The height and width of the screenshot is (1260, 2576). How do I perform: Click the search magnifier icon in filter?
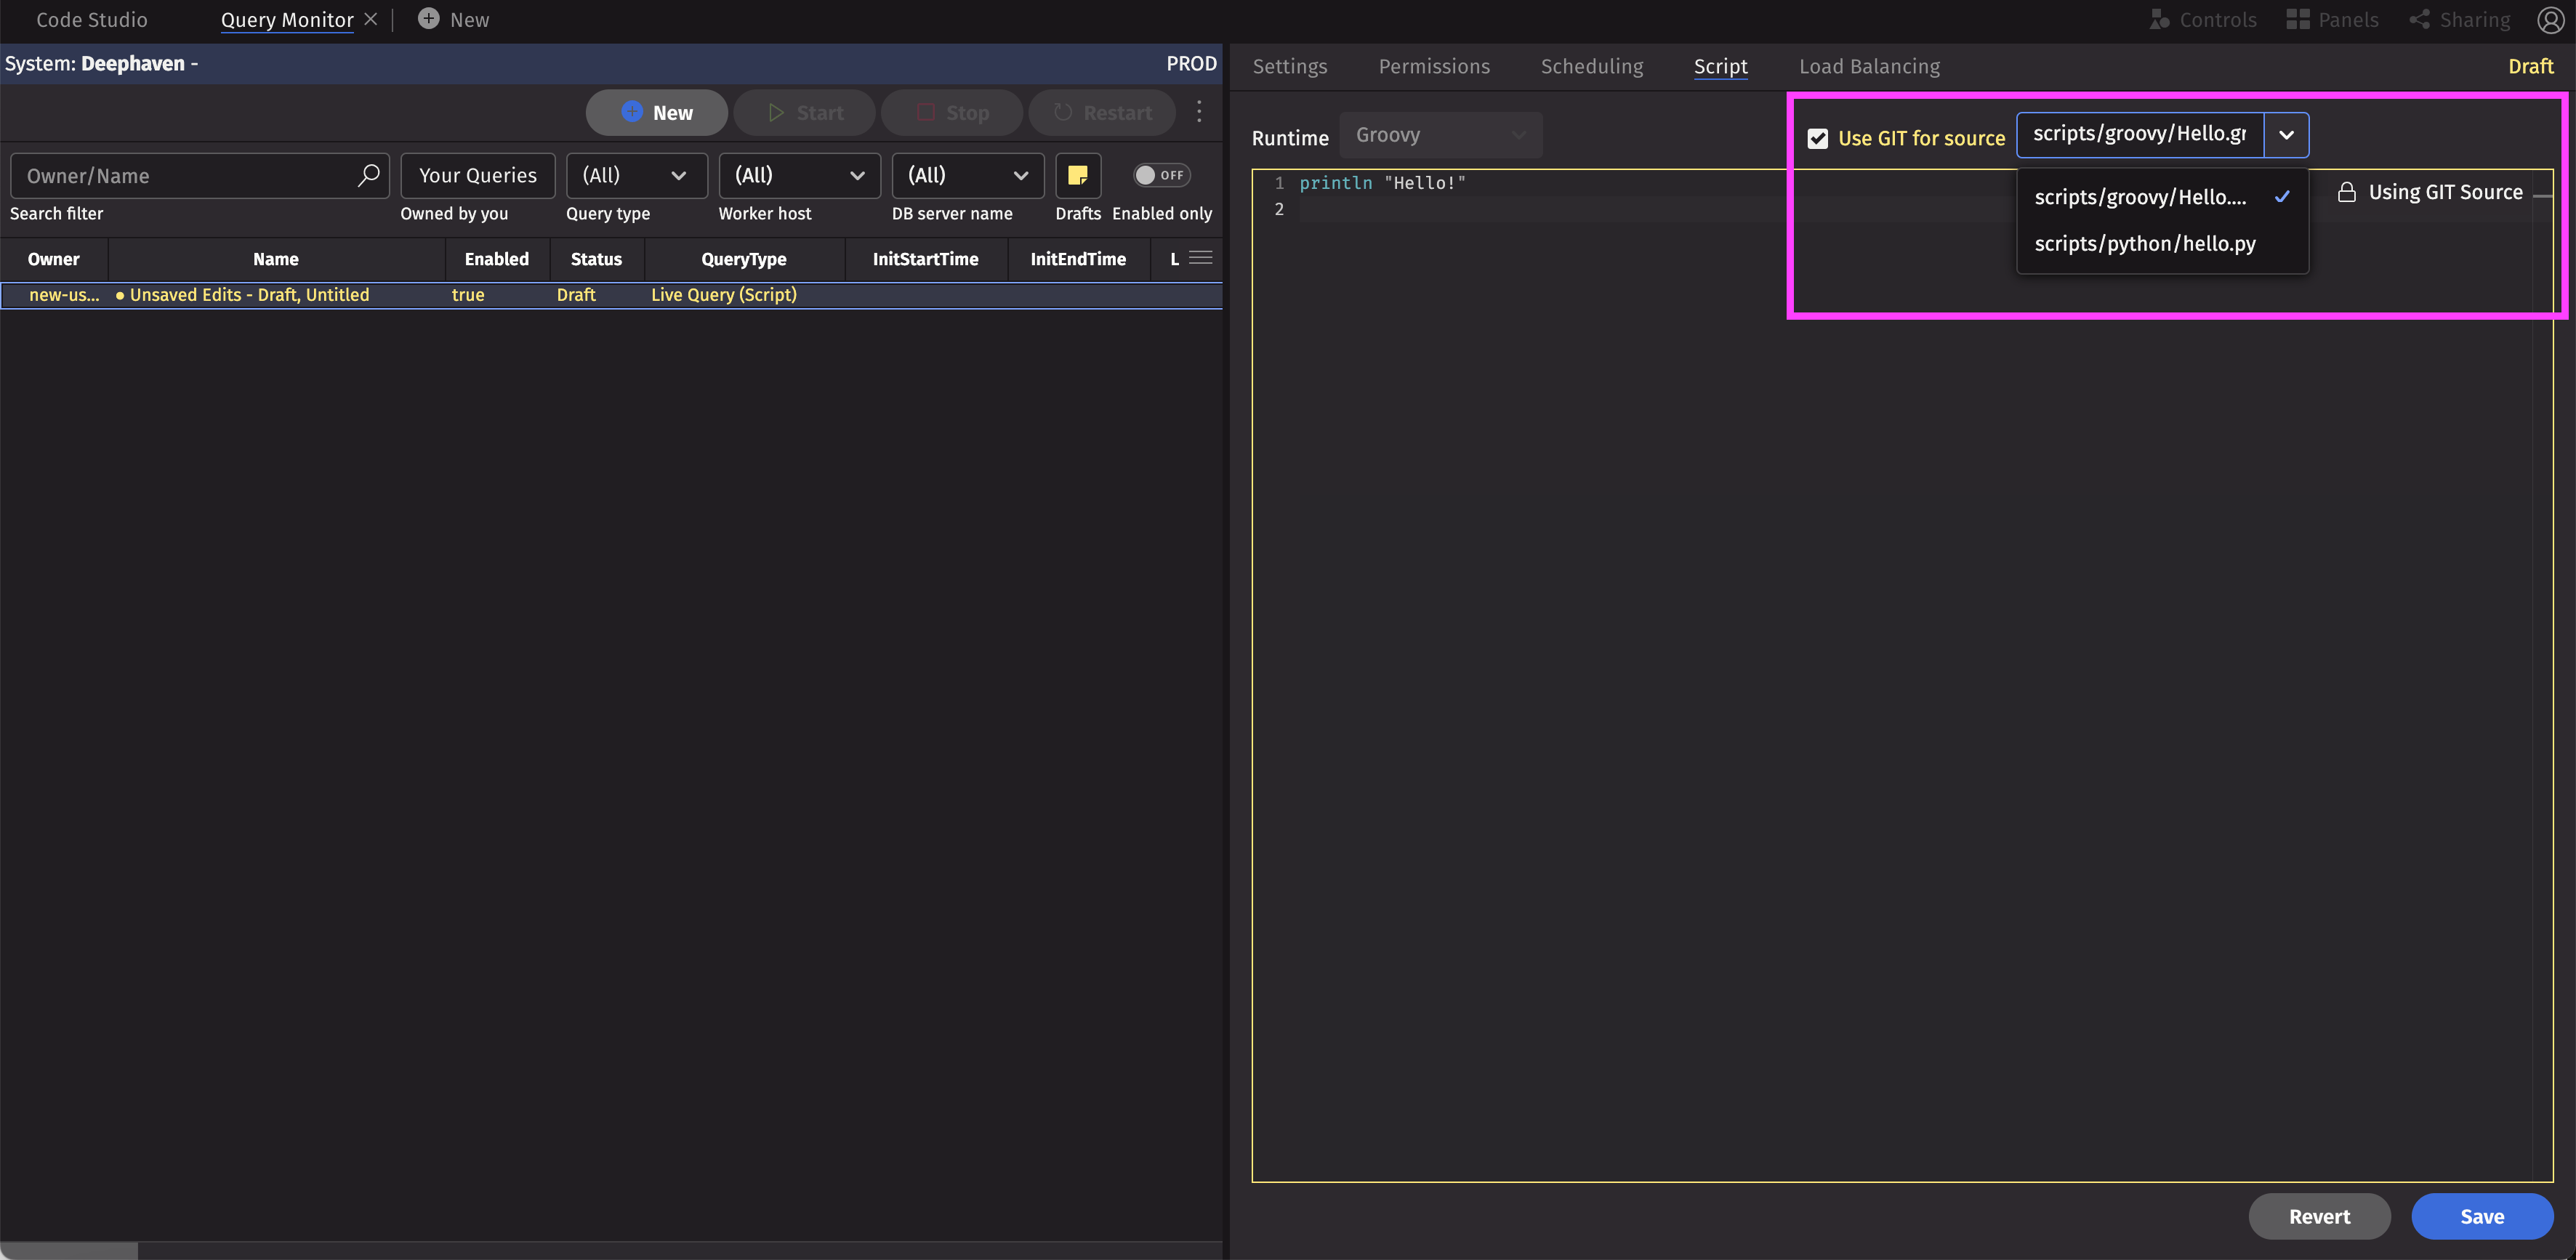tap(368, 175)
